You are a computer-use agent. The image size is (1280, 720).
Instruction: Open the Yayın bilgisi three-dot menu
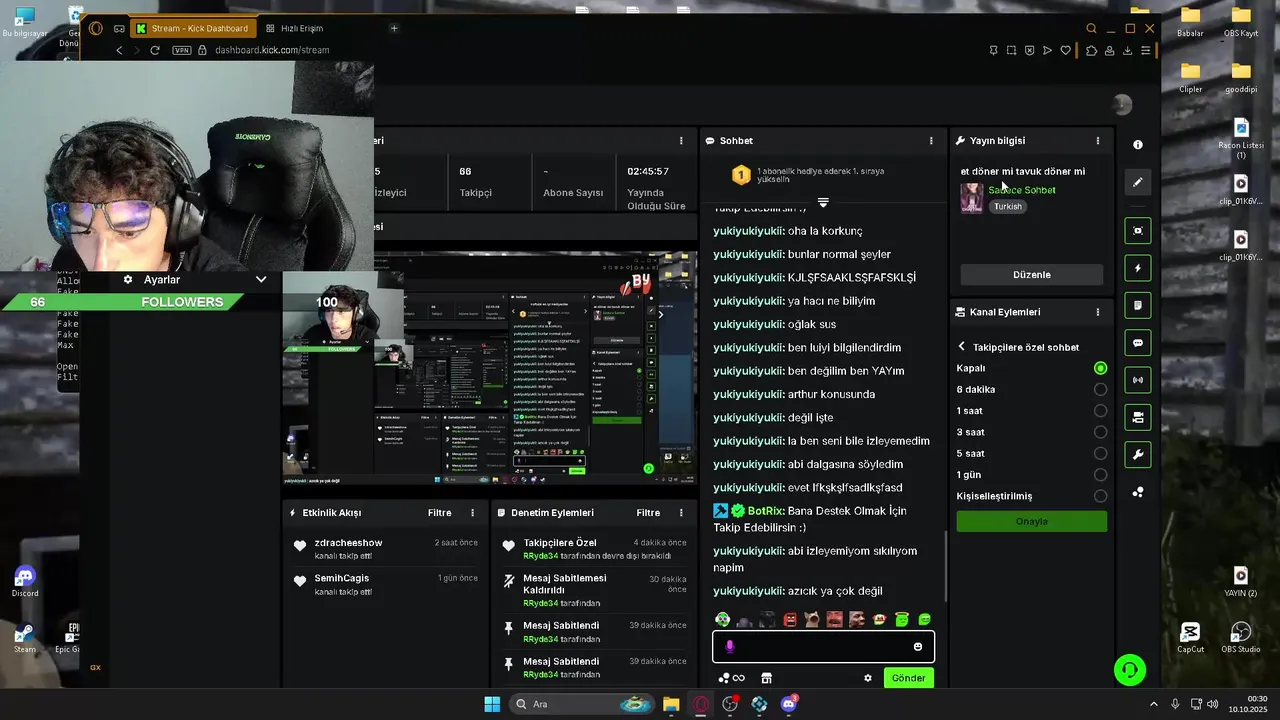coord(1097,141)
